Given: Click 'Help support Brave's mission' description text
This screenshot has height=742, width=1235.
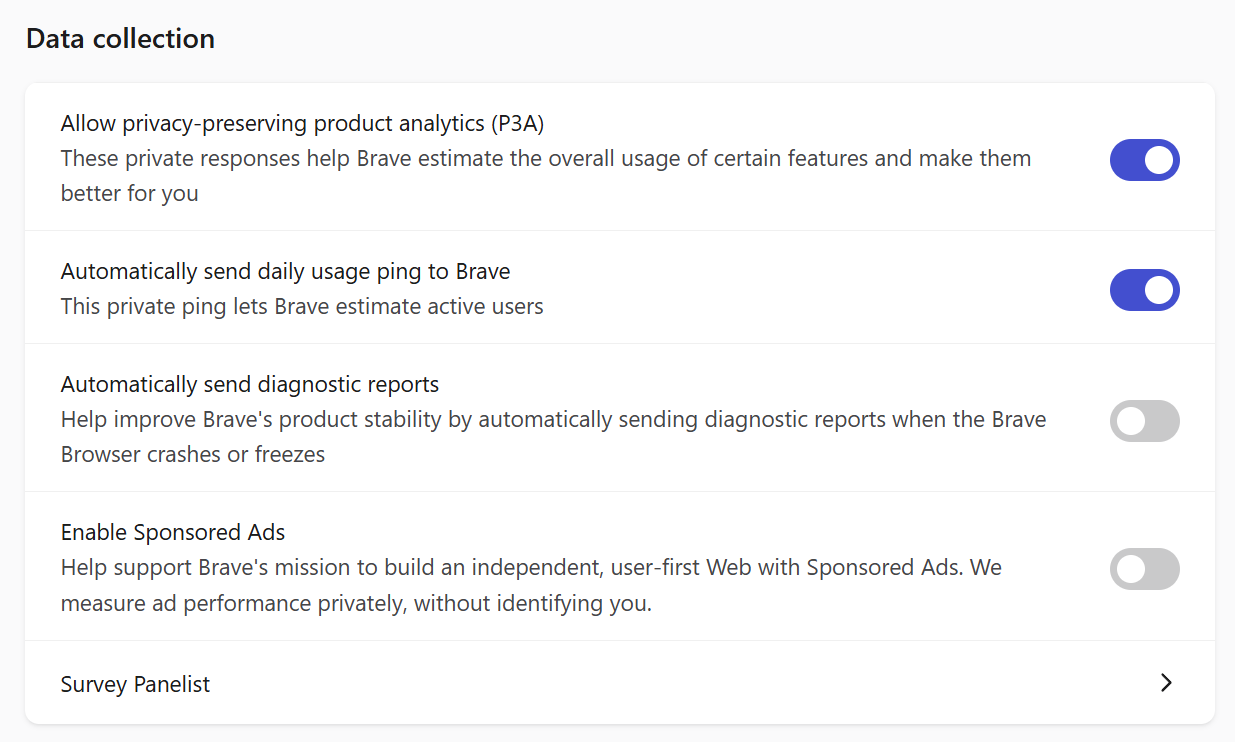Looking at the screenshot, I should tap(531, 585).
